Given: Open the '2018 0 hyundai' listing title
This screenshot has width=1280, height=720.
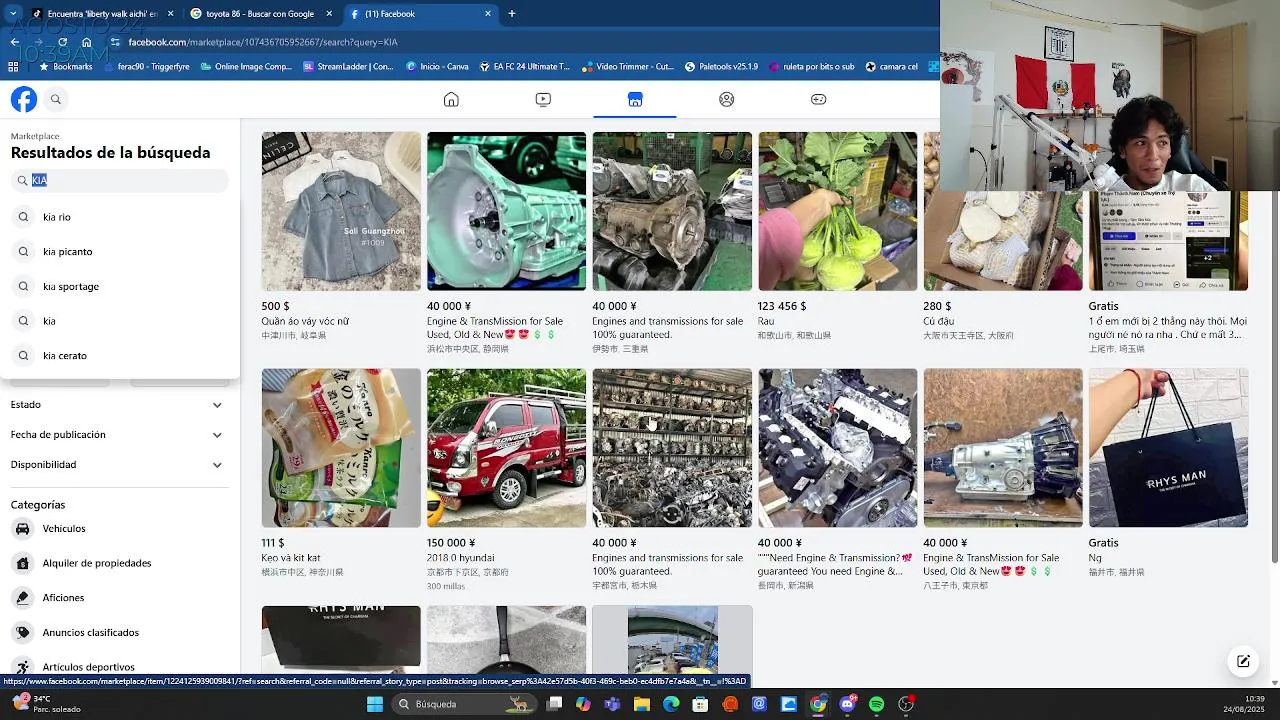Looking at the screenshot, I should coord(461,558).
